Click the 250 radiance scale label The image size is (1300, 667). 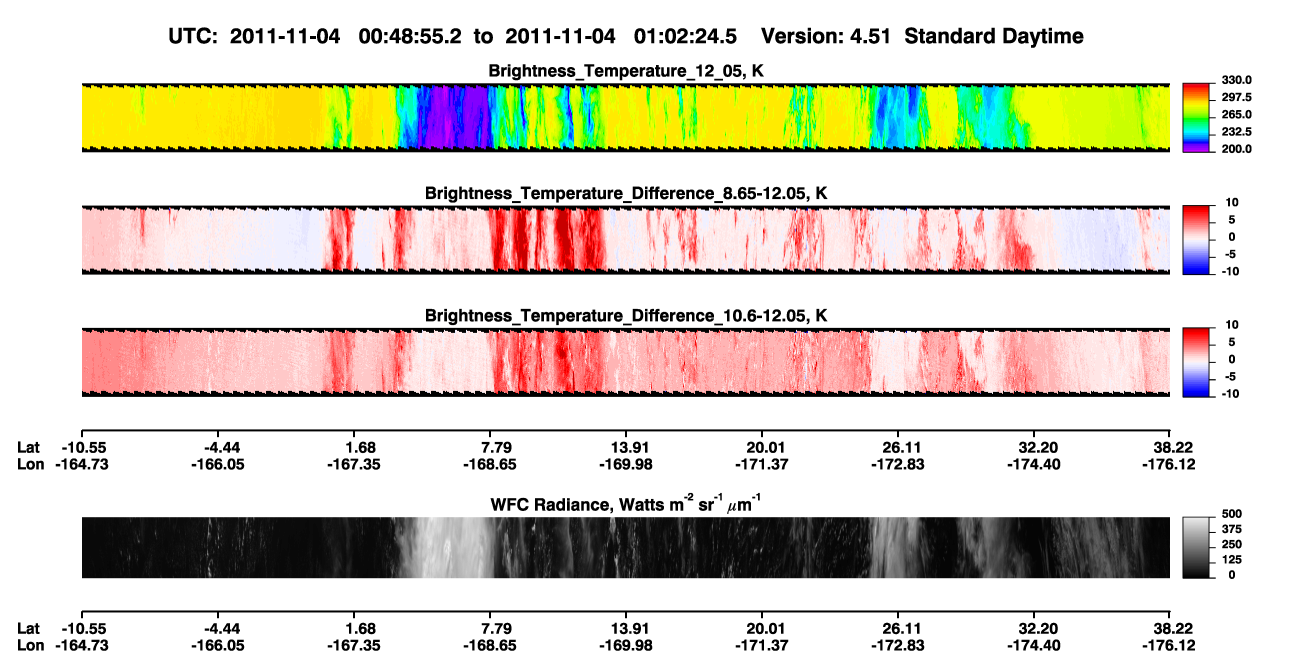pyautogui.click(x=1231, y=546)
